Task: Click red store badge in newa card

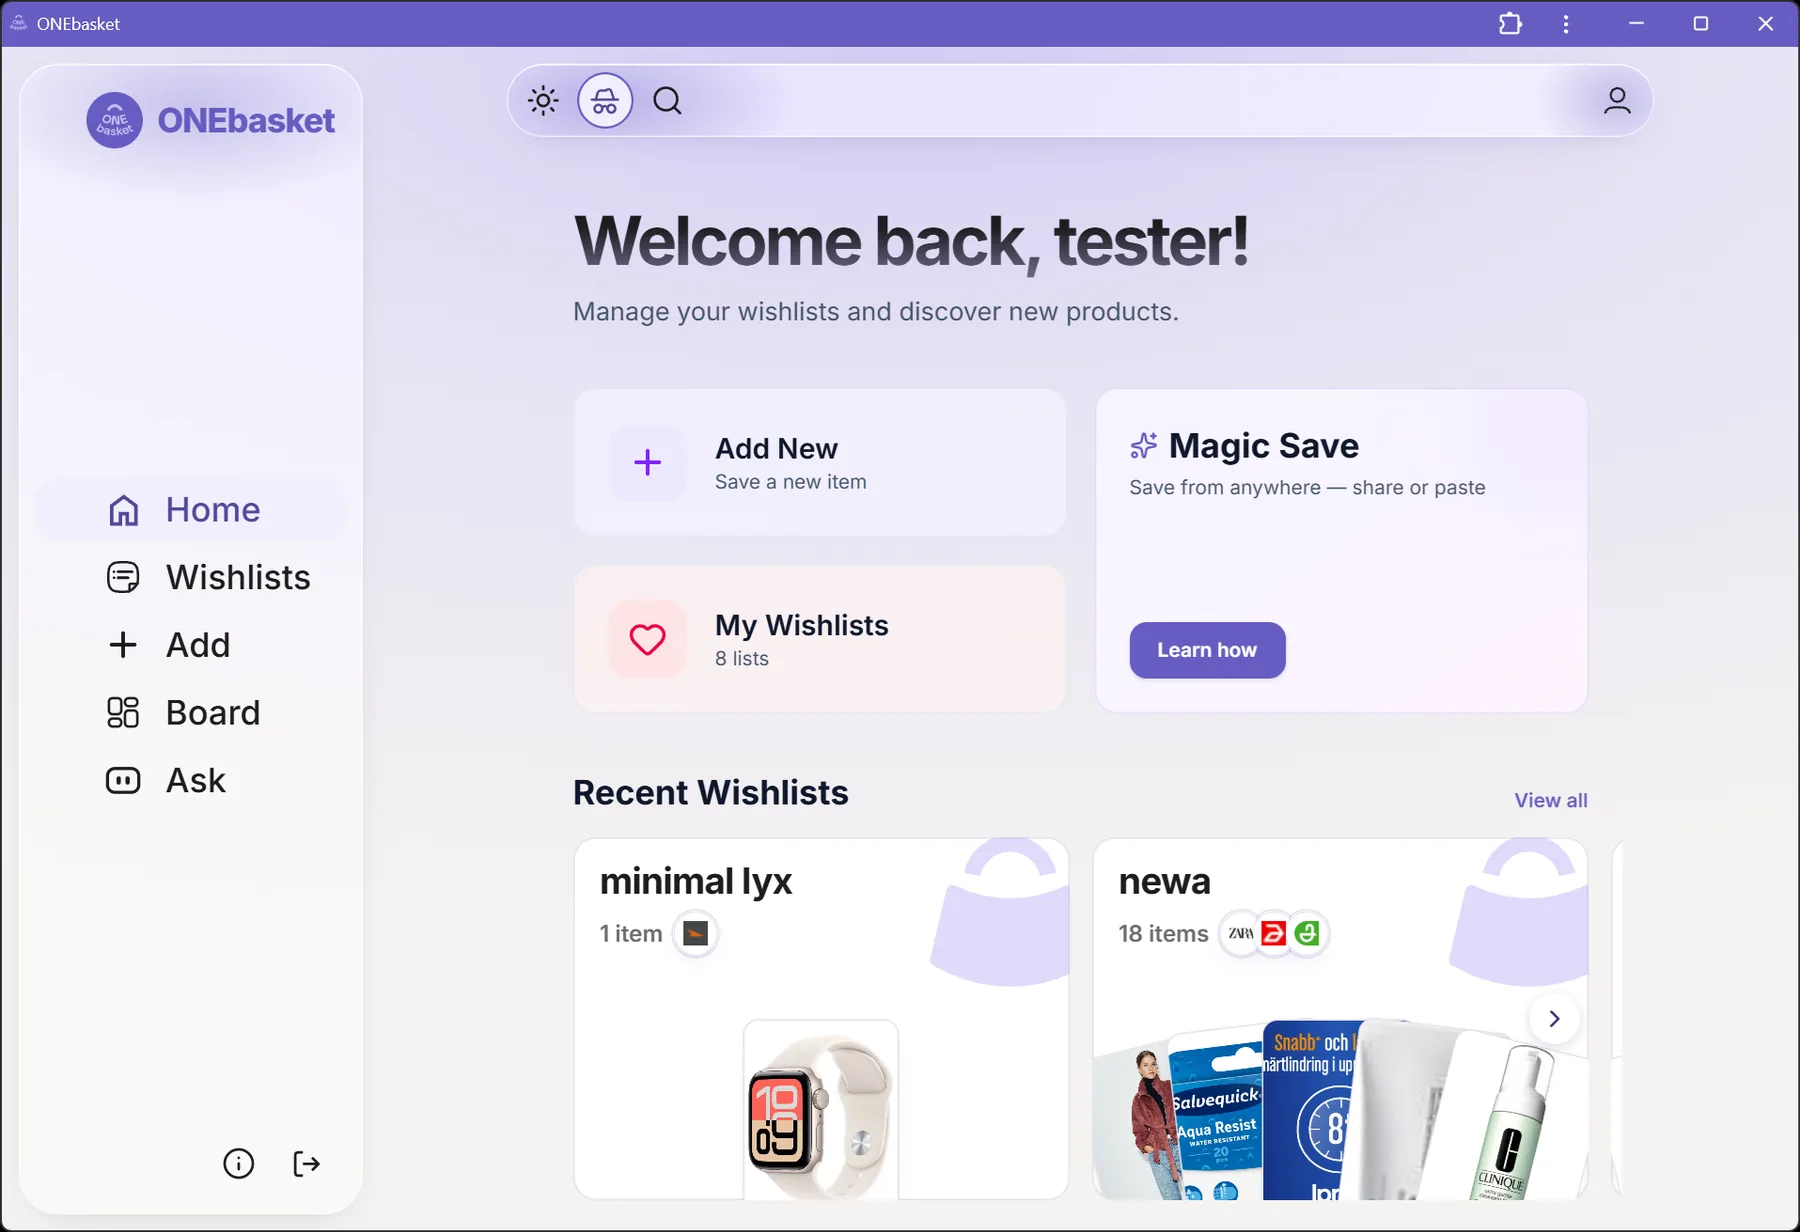Action: pos(1273,934)
